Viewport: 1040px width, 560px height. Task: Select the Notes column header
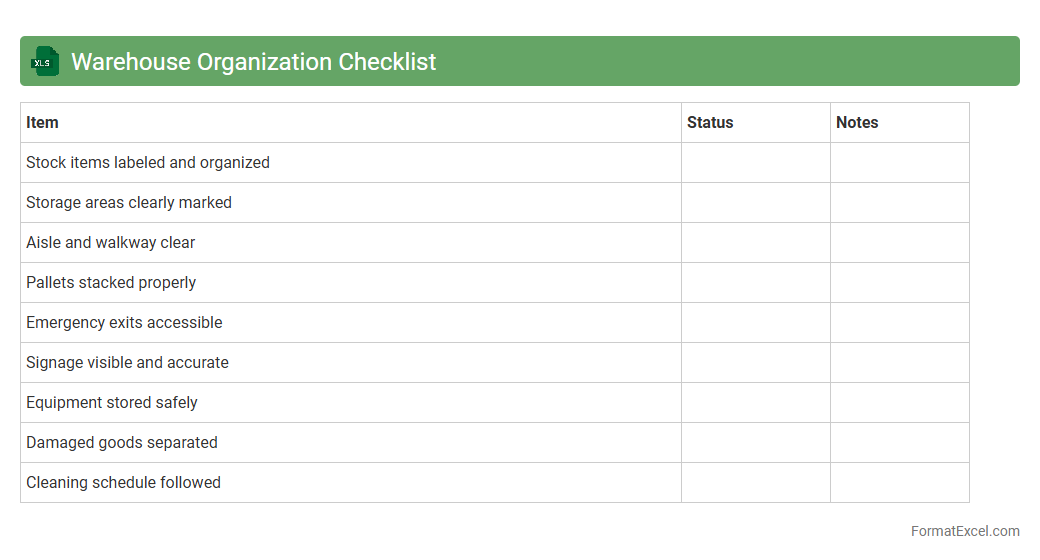coord(857,122)
